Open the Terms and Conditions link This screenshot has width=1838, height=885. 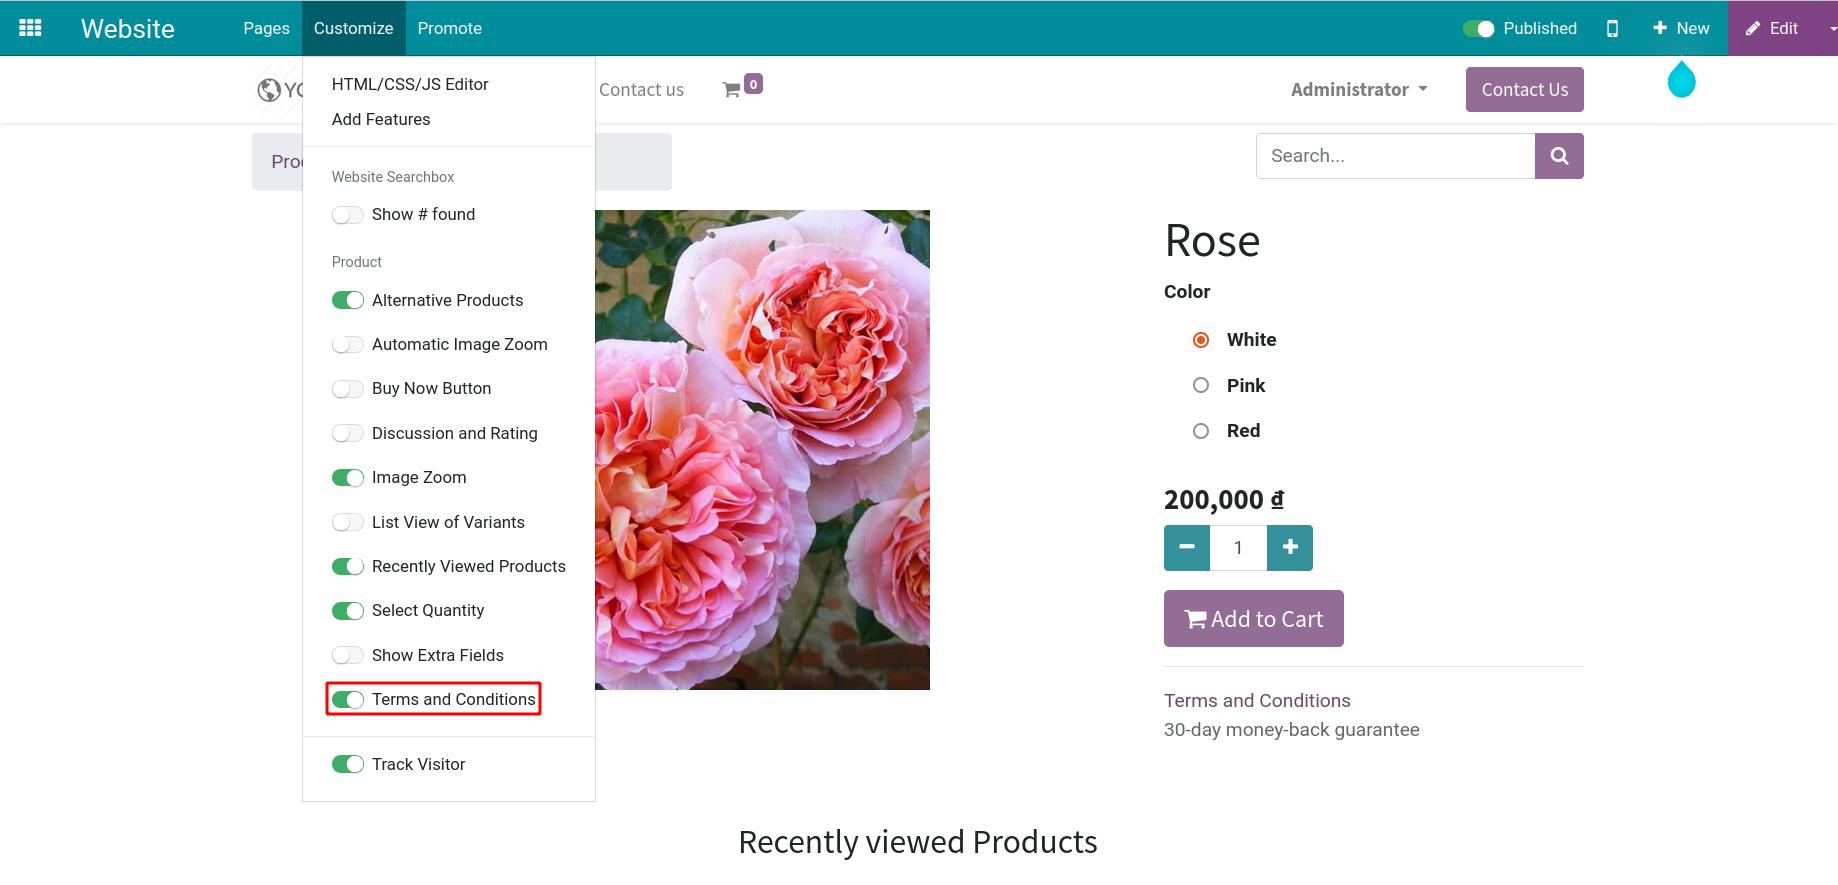tap(1257, 700)
